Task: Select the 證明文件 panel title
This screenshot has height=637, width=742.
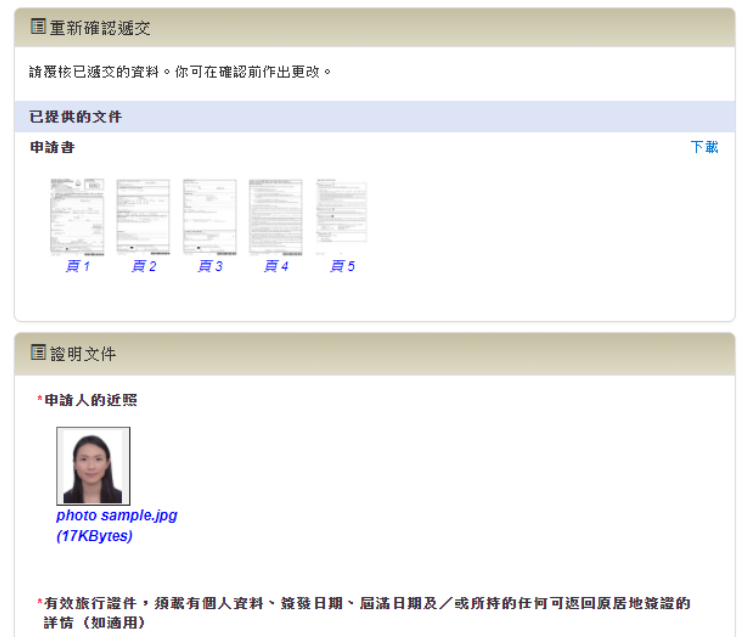Action: (x=83, y=354)
